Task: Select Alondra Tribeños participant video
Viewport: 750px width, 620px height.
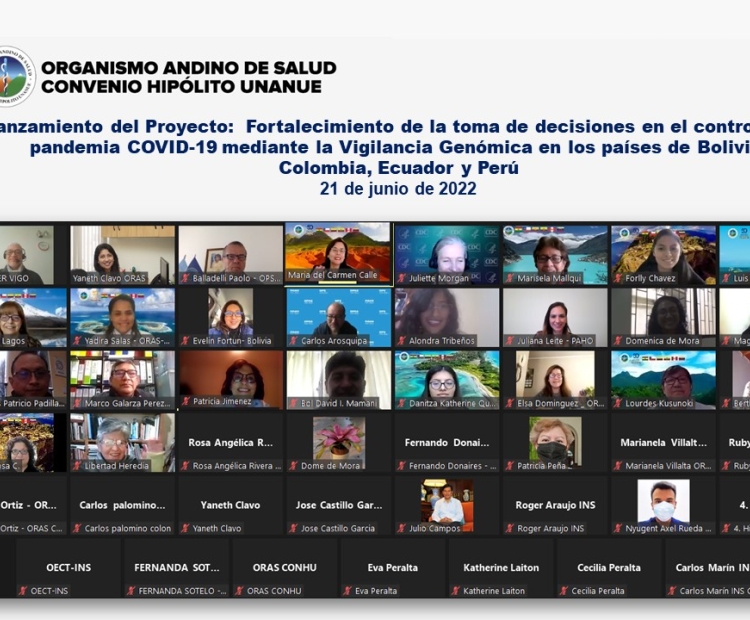Action: [447, 316]
